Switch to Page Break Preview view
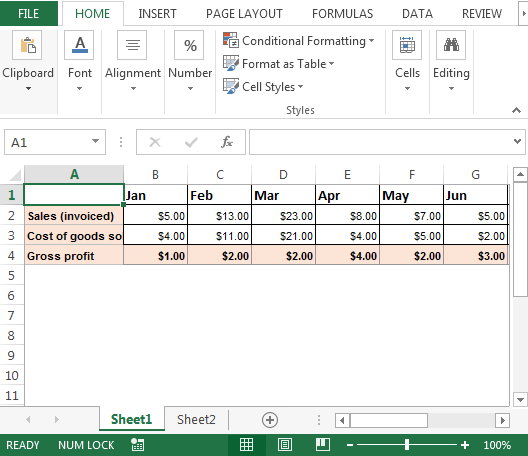Image resolution: width=528 pixels, height=456 pixels. tap(322, 445)
